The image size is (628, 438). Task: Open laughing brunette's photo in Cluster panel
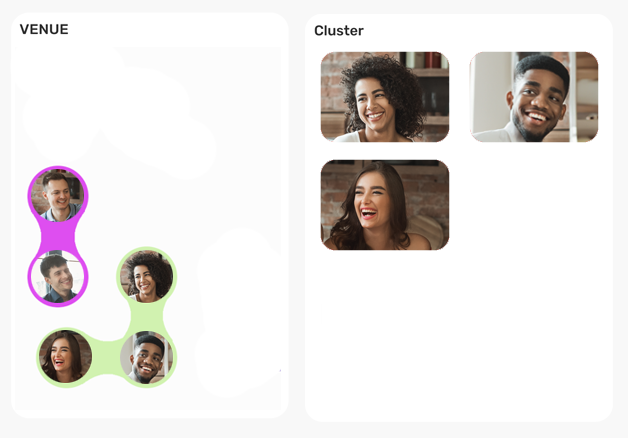[385, 205]
